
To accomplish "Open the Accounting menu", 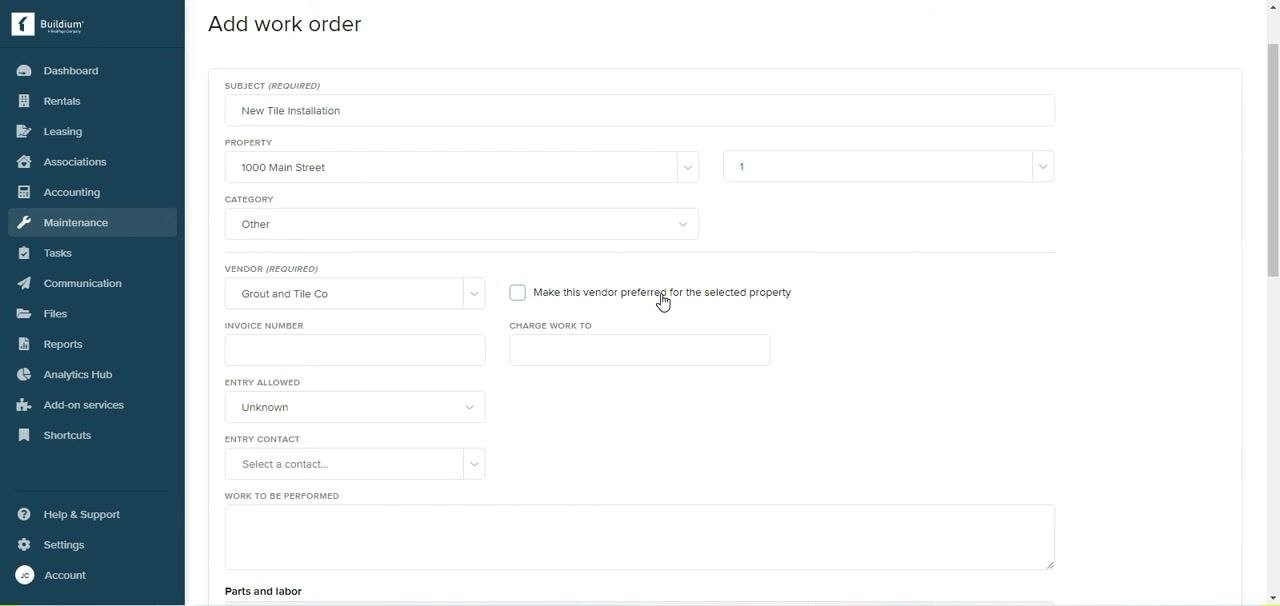I will coord(92,192).
